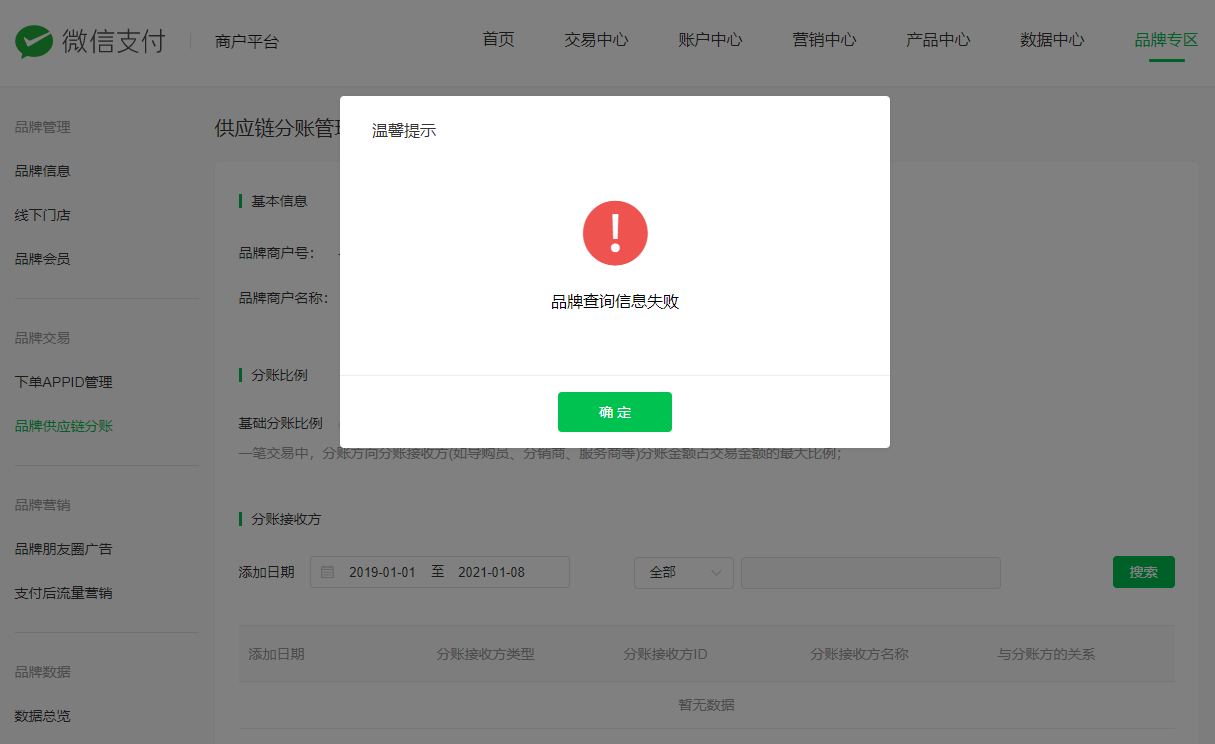Image resolution: width=1215 pixels, height=744 pixels.
Task: Click the green 确定 confirm button
Action: pos(615,412)
